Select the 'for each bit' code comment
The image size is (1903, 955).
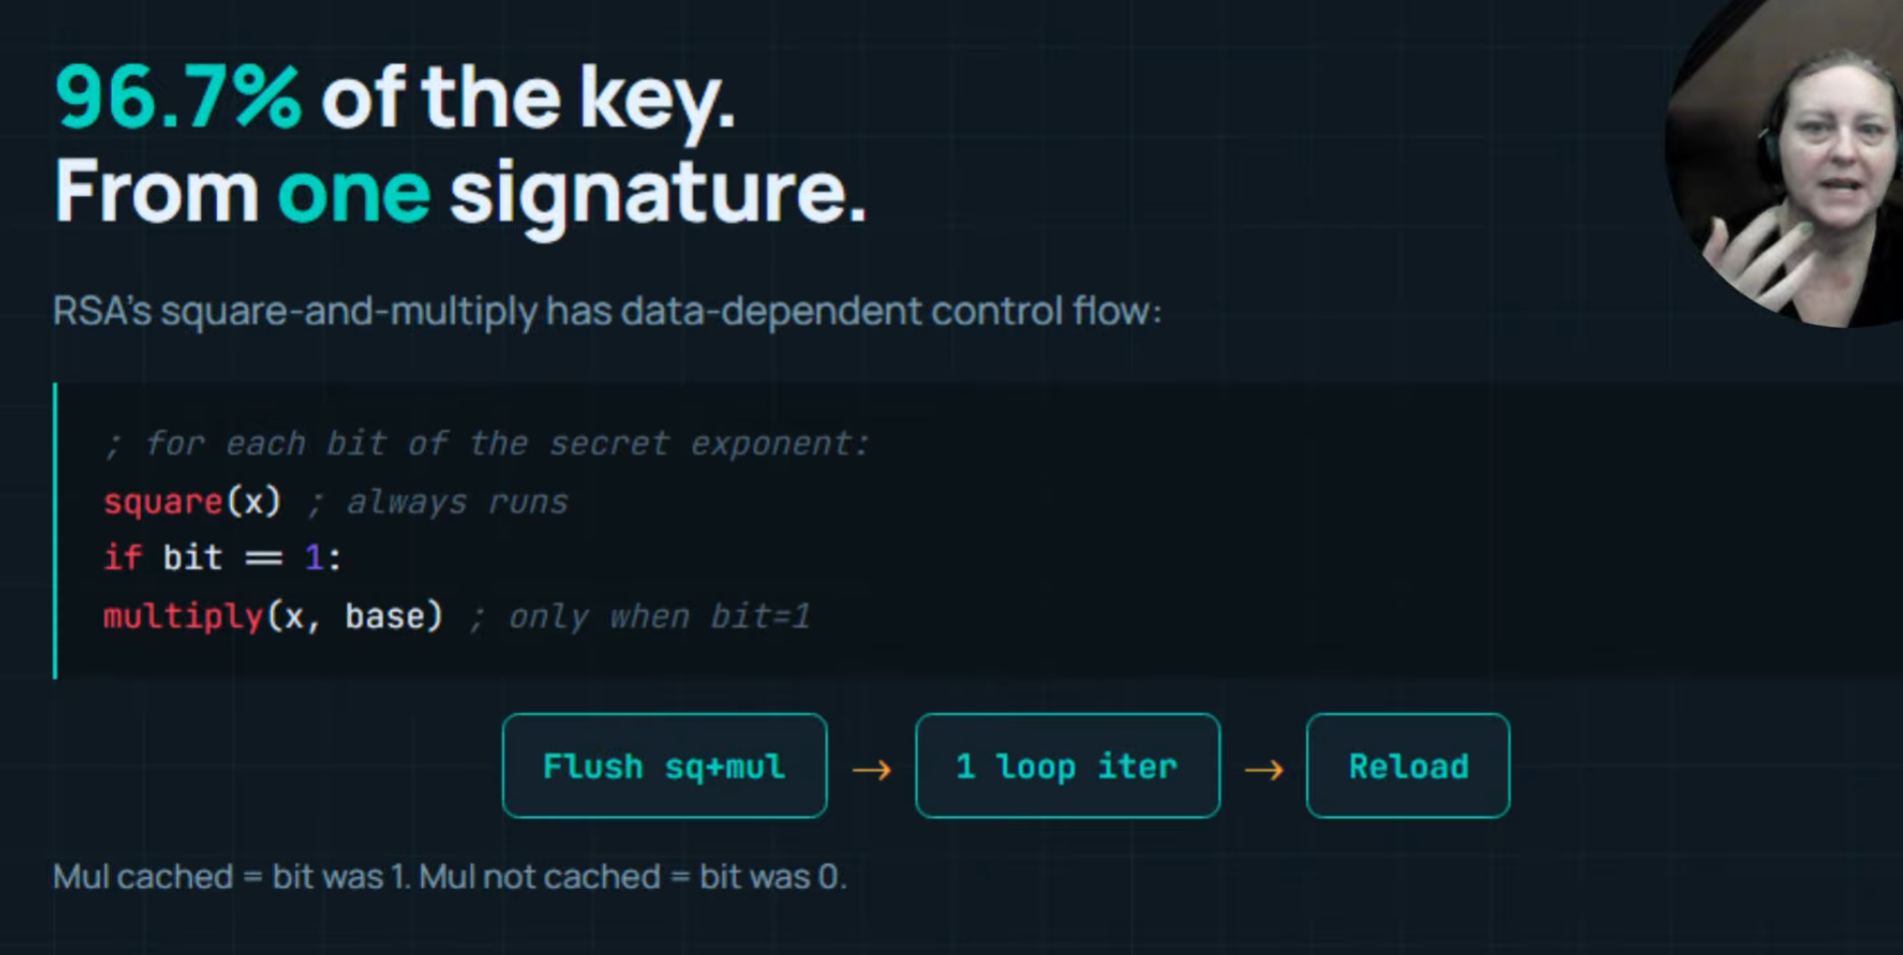[x=487, y=443]
